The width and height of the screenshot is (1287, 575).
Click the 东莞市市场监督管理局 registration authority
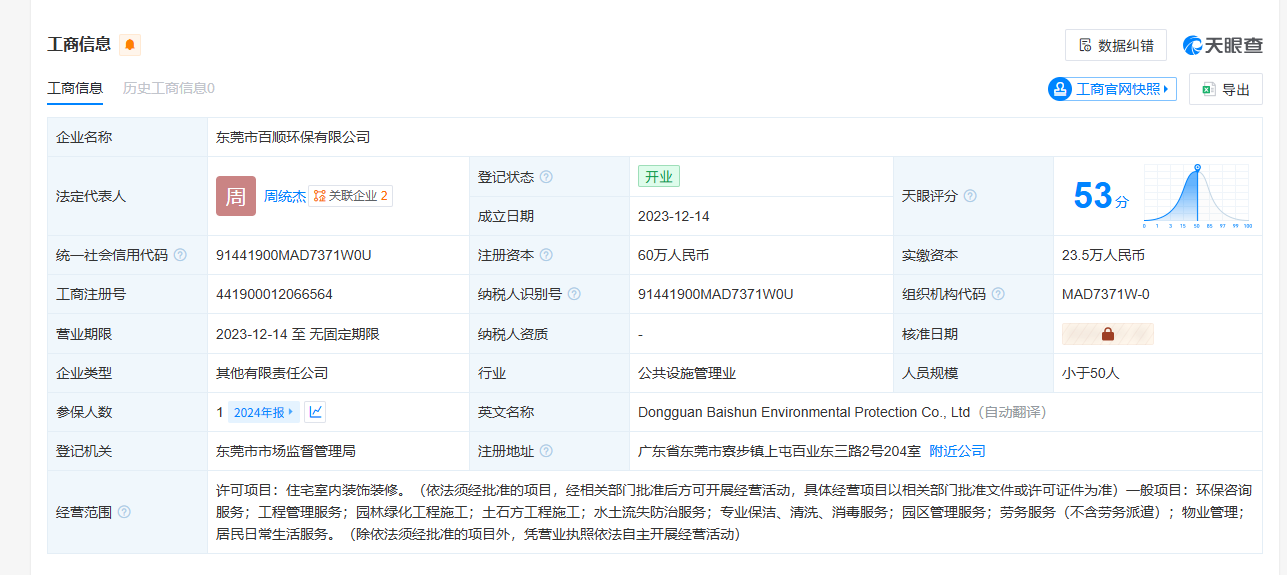pos(286,451)
